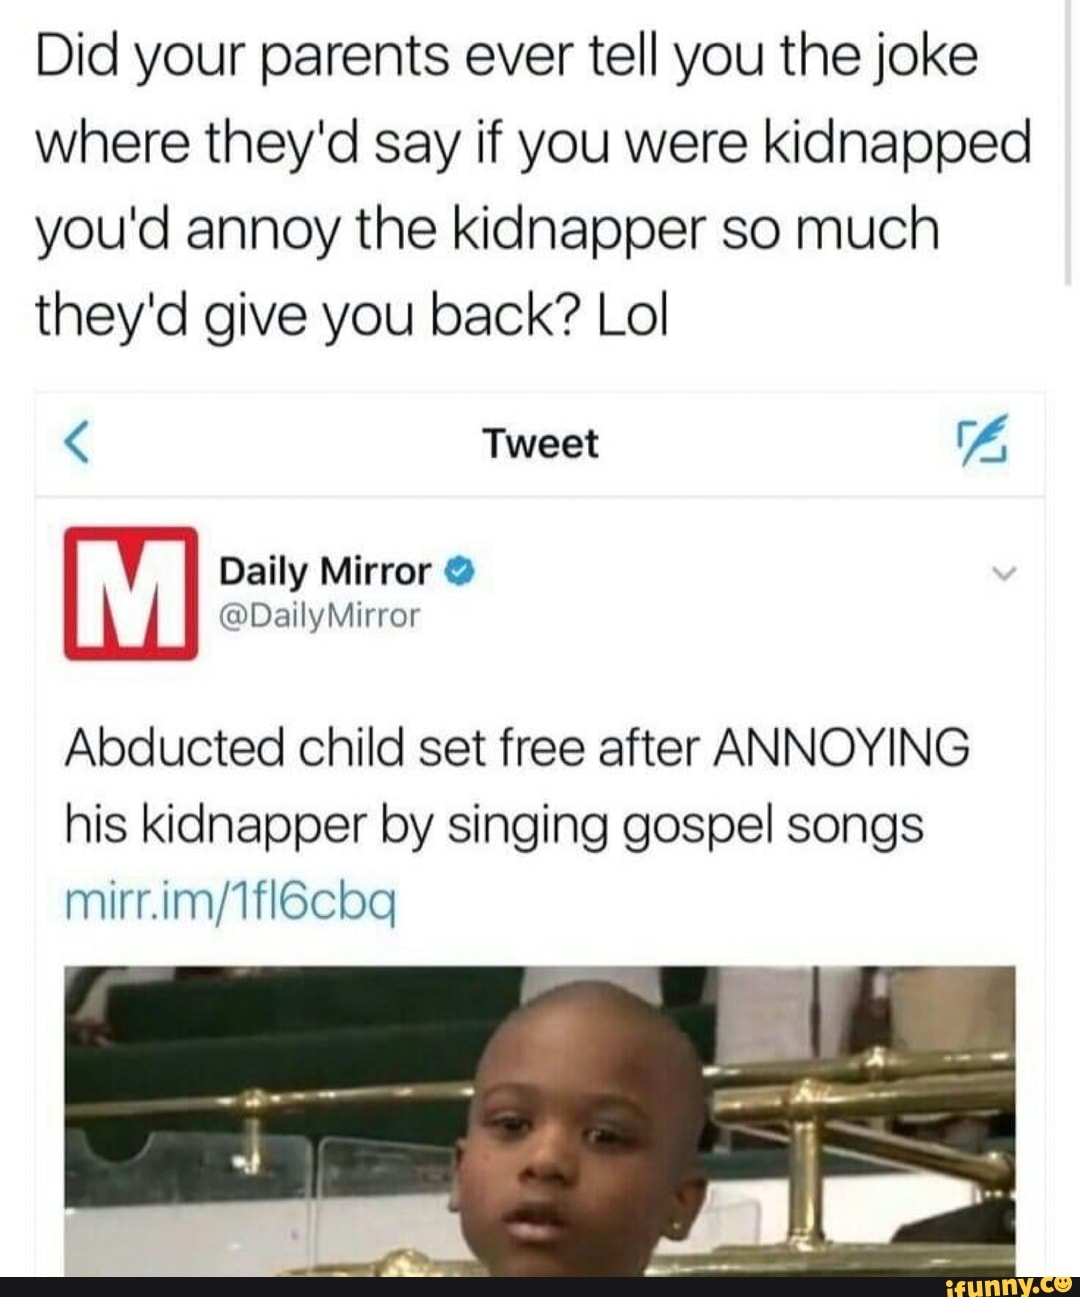This screenshot has width=1080, height=1297.
Task: Click the Daily Mirror account name
Action: pyautogui.click(x=325, y=572)
